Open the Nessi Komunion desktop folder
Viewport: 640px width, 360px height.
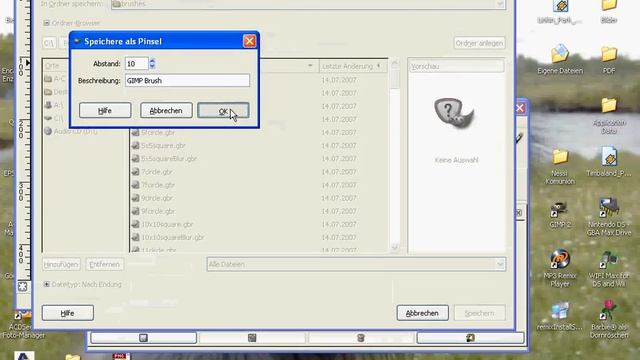click(560, 167)
